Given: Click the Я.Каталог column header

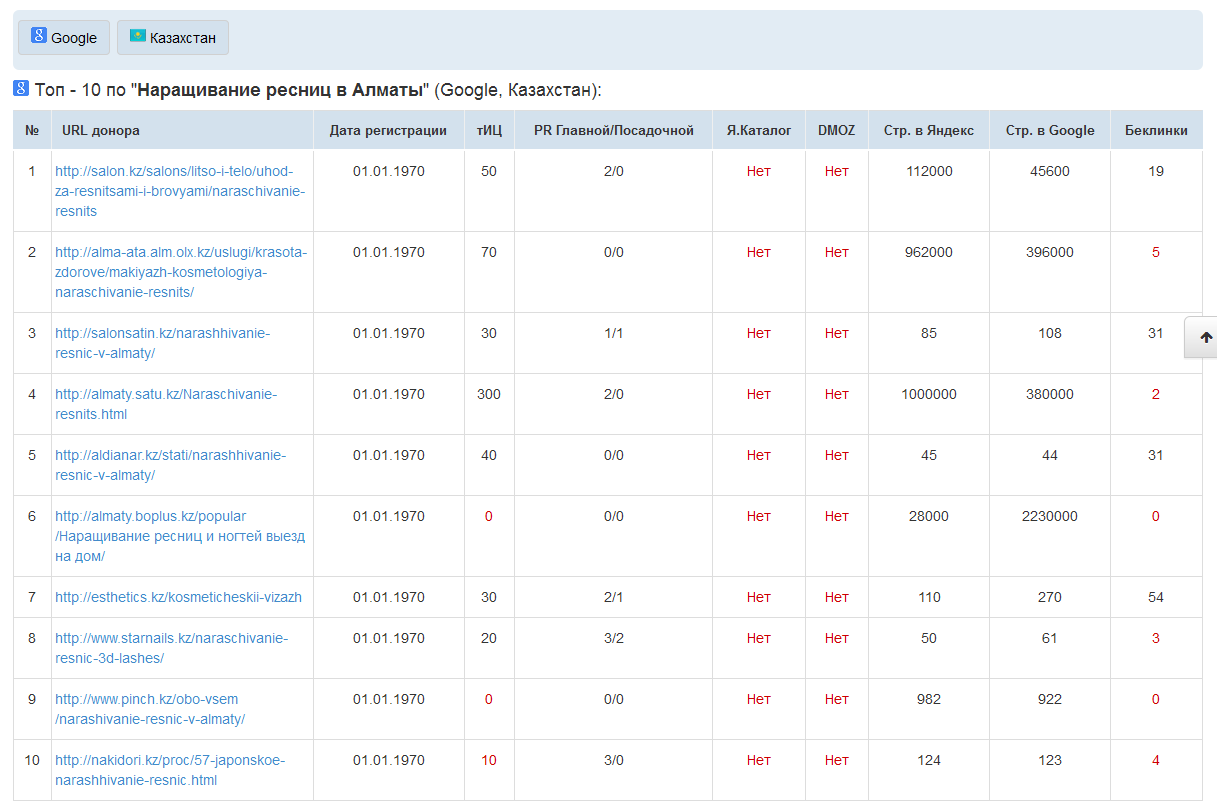Looking at the screenshot, I should pyautogui.click(x=758, y=130).
